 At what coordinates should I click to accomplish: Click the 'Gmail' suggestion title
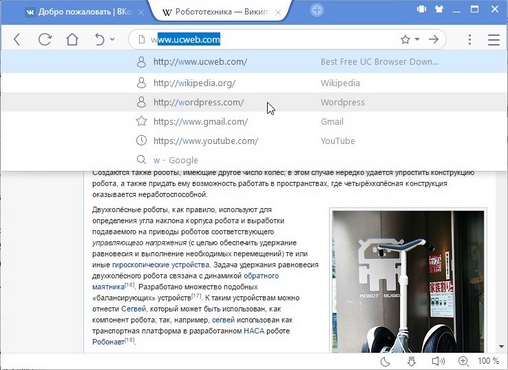click(332, 122)
